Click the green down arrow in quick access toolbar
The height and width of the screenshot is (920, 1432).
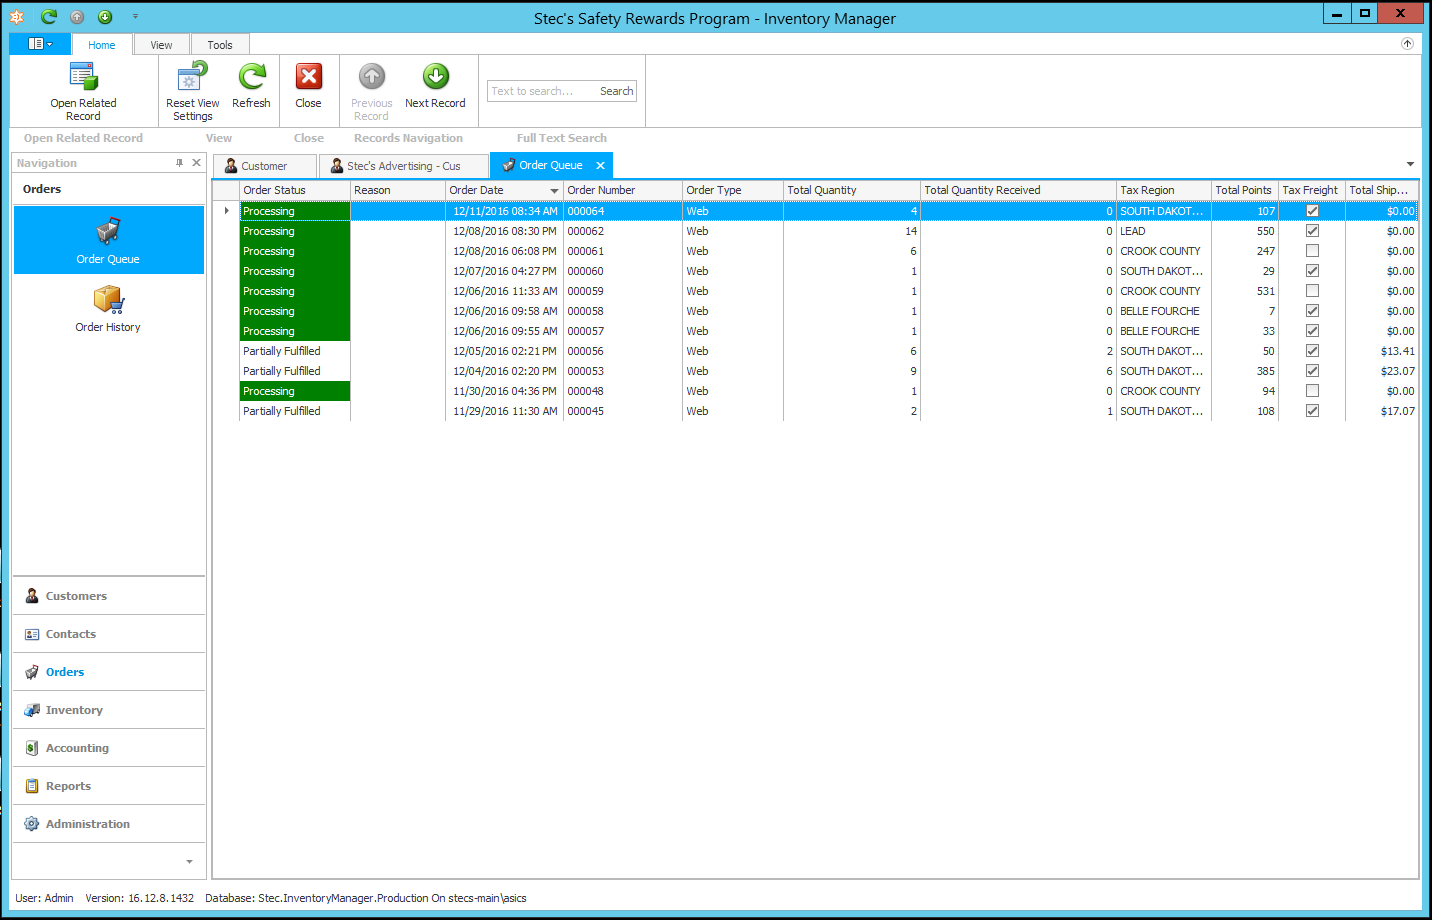point(105,16)
